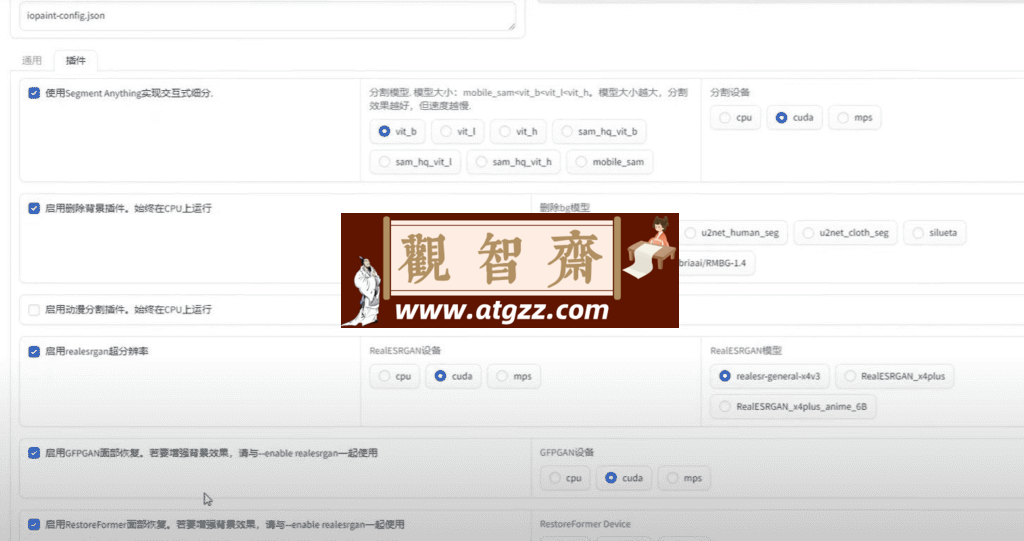The height and width of the screenshot is (541, 1024).
Task: Click the RealESRGAN模型 label text
Action: (746, 351)
